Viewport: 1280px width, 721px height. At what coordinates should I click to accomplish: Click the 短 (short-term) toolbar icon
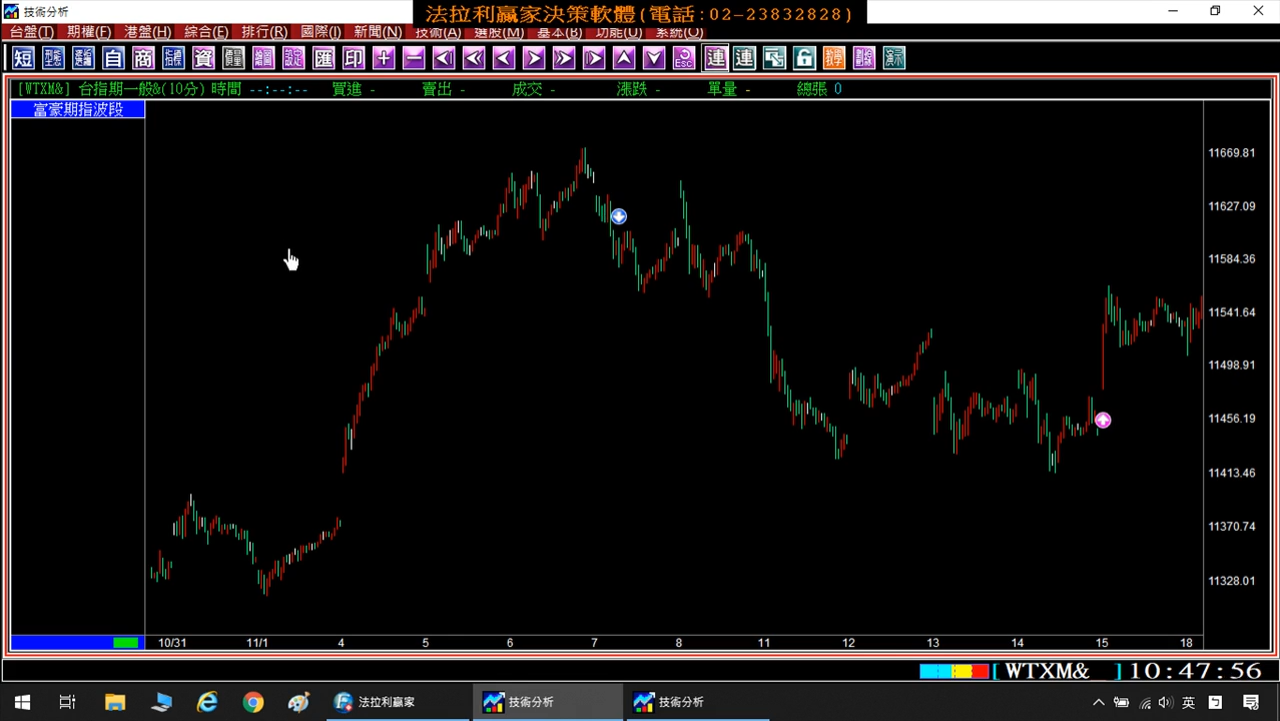(23, 58)
